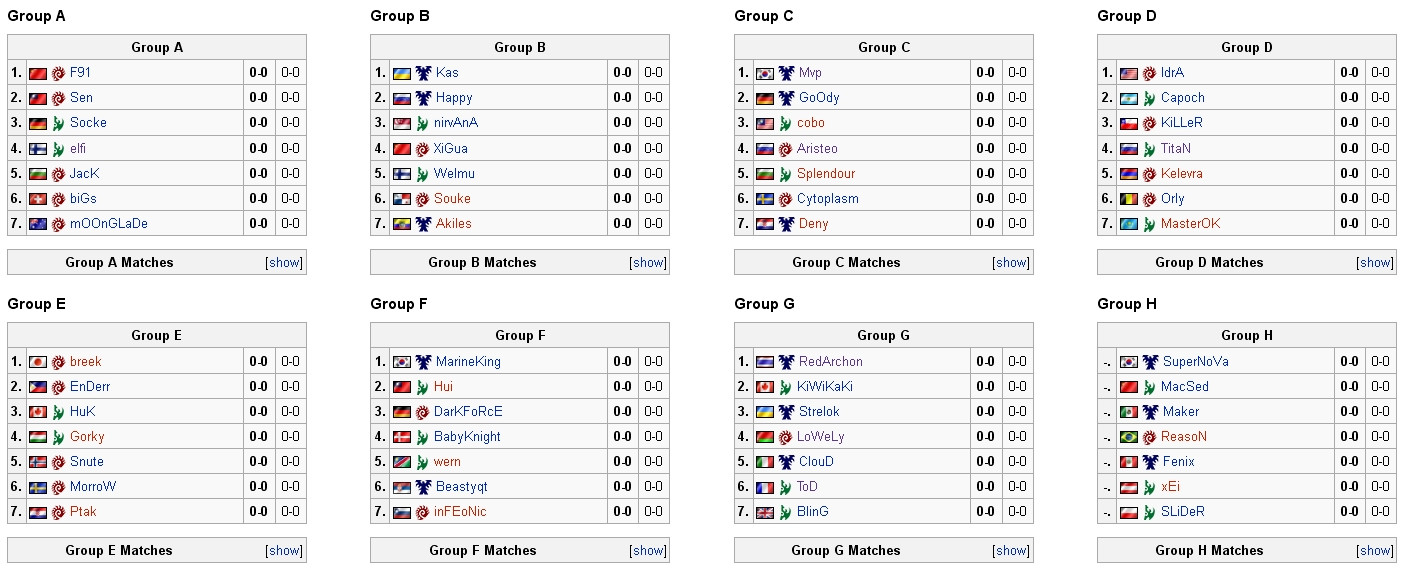Expand Group E Matches section
1414x578 pixels.
284,551
